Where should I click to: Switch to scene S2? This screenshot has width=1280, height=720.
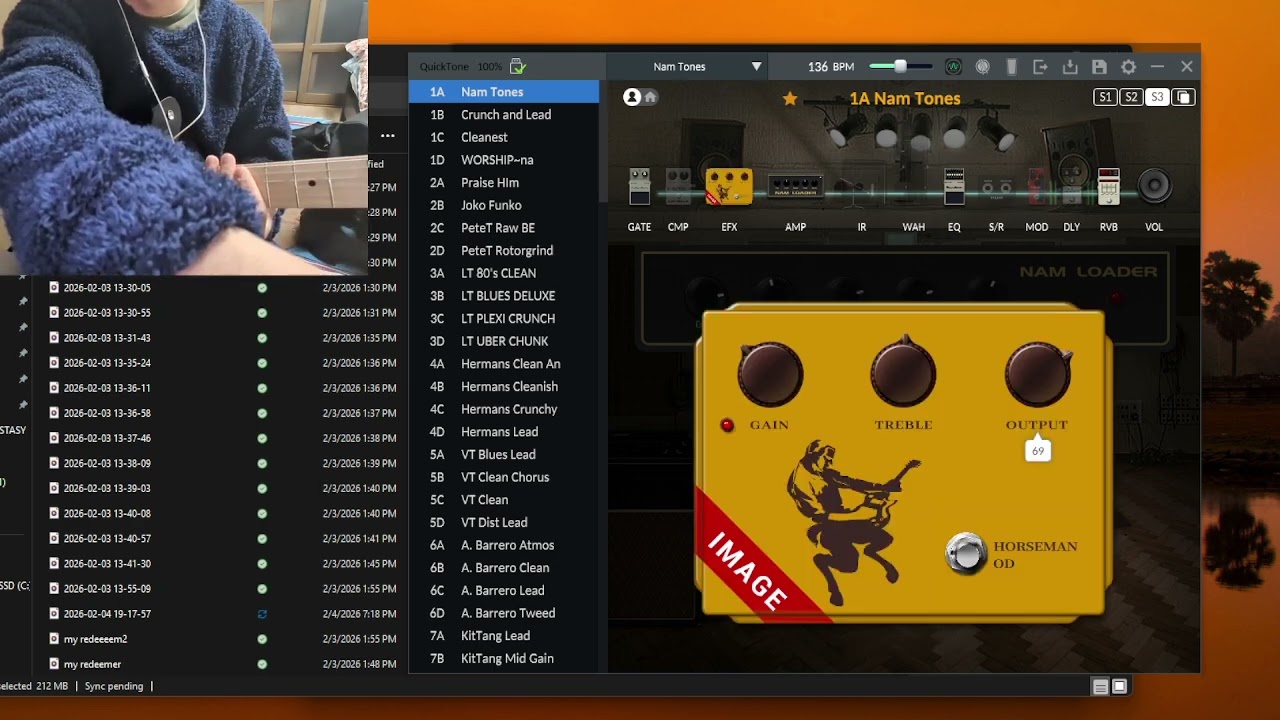coord(1131,97)
